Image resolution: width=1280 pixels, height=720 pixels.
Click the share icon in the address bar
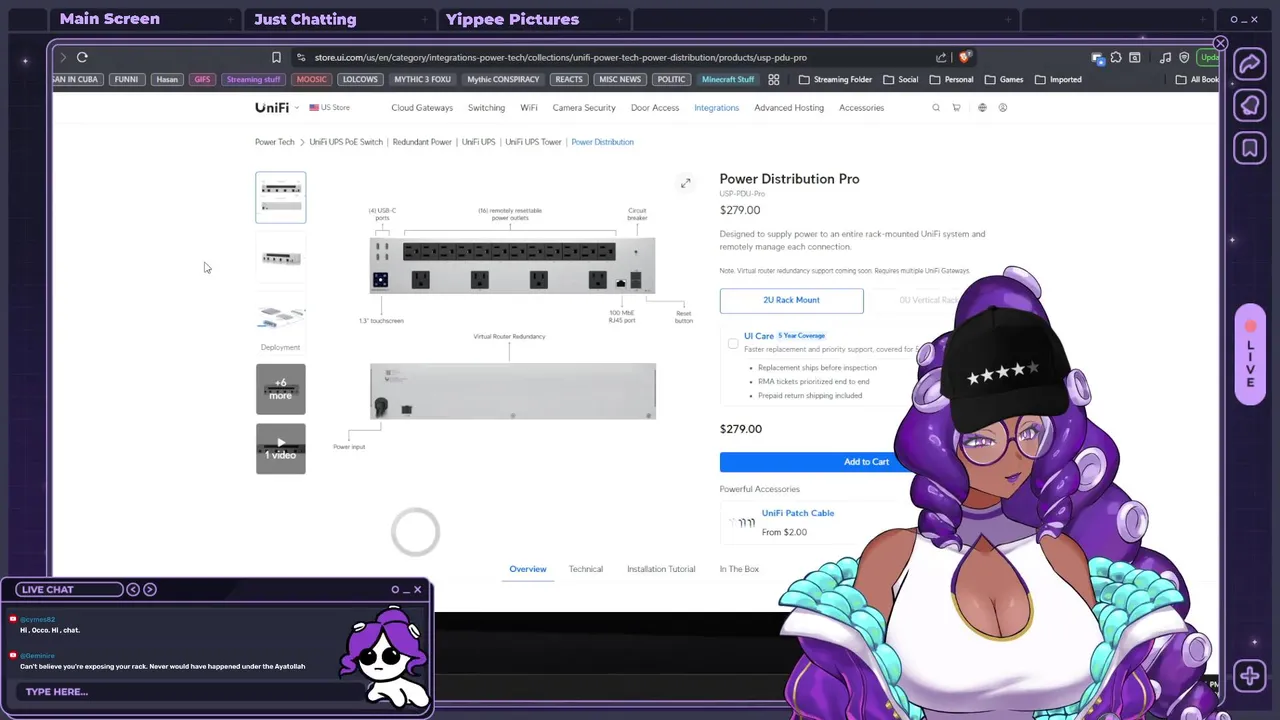pos(941,57)
